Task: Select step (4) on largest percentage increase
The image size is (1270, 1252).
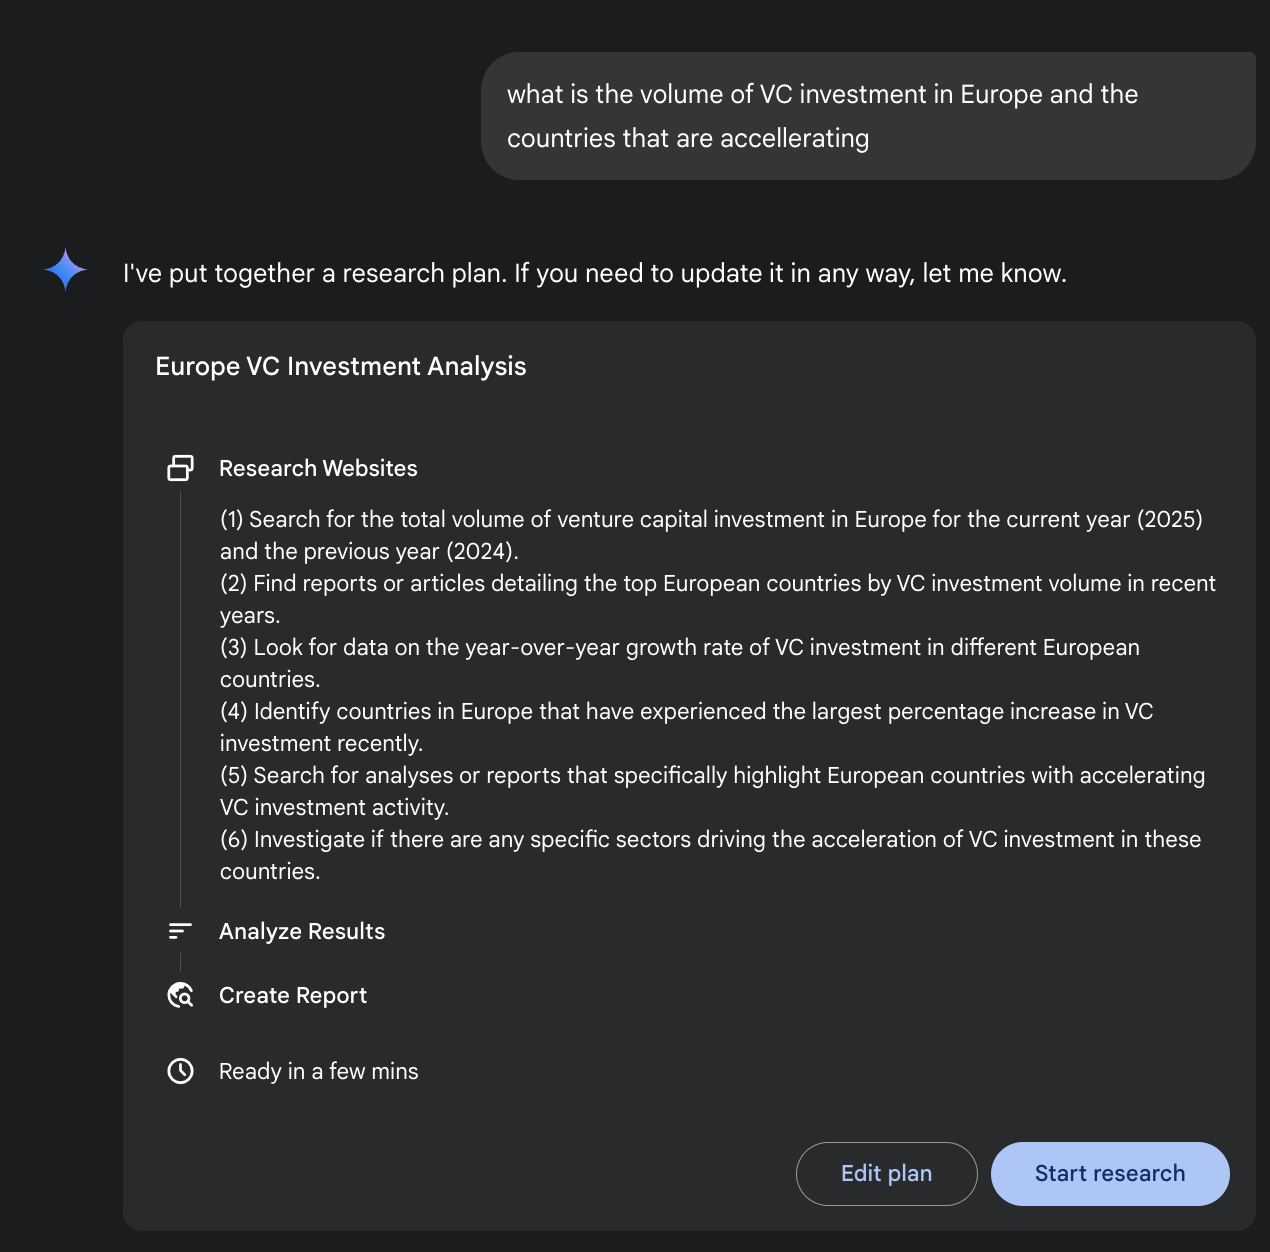Action: click(685, 726)
